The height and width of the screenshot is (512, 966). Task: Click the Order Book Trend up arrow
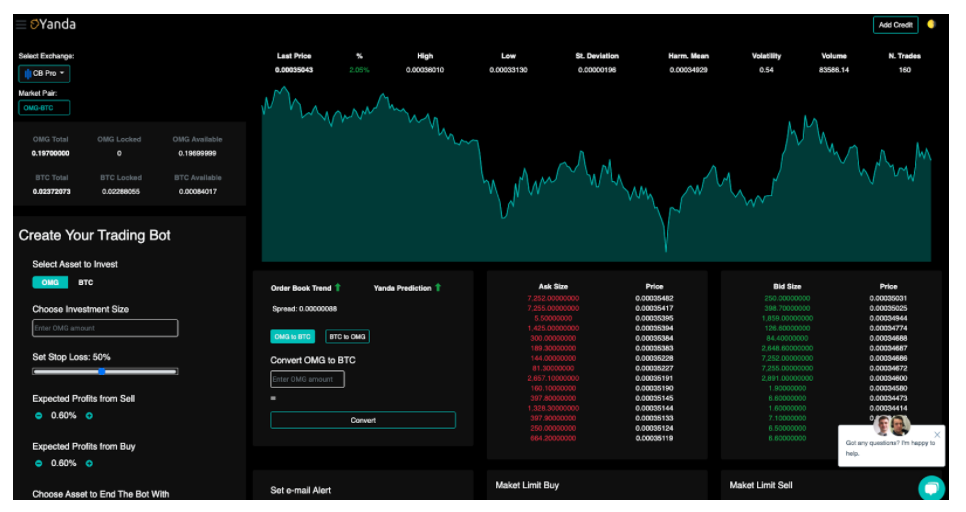[x=338, y=287]
